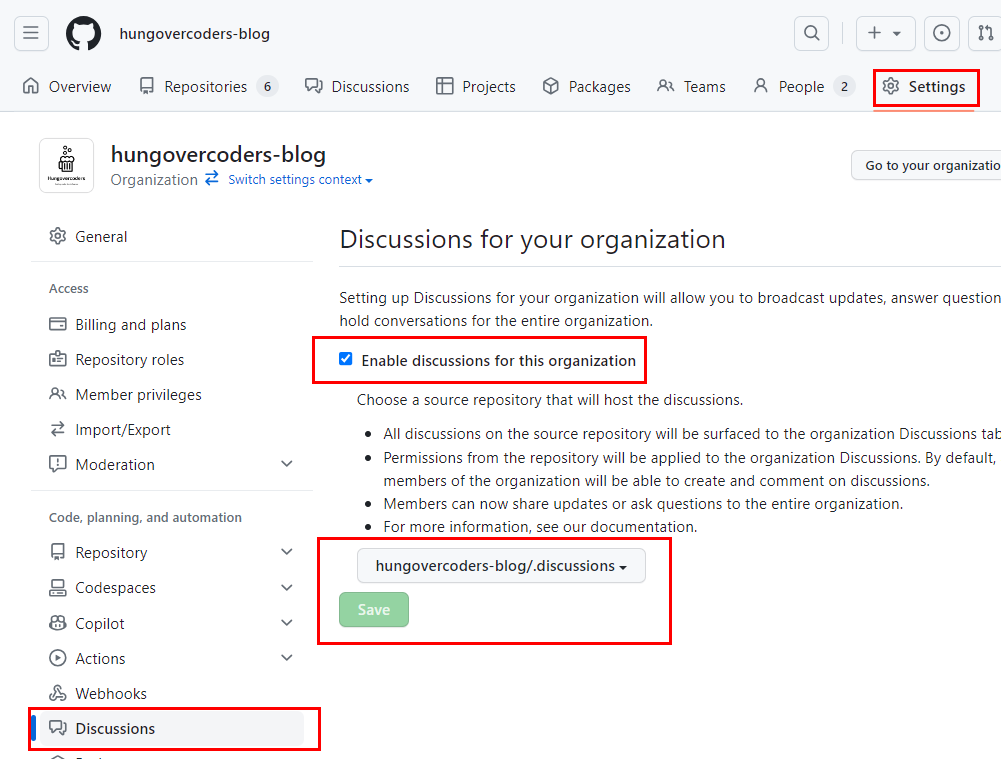Click the hungovercoders-blog organization avatar
The height and width of the screenshot is (759, 1001).
pyautogui.click(x=66, y=165)
